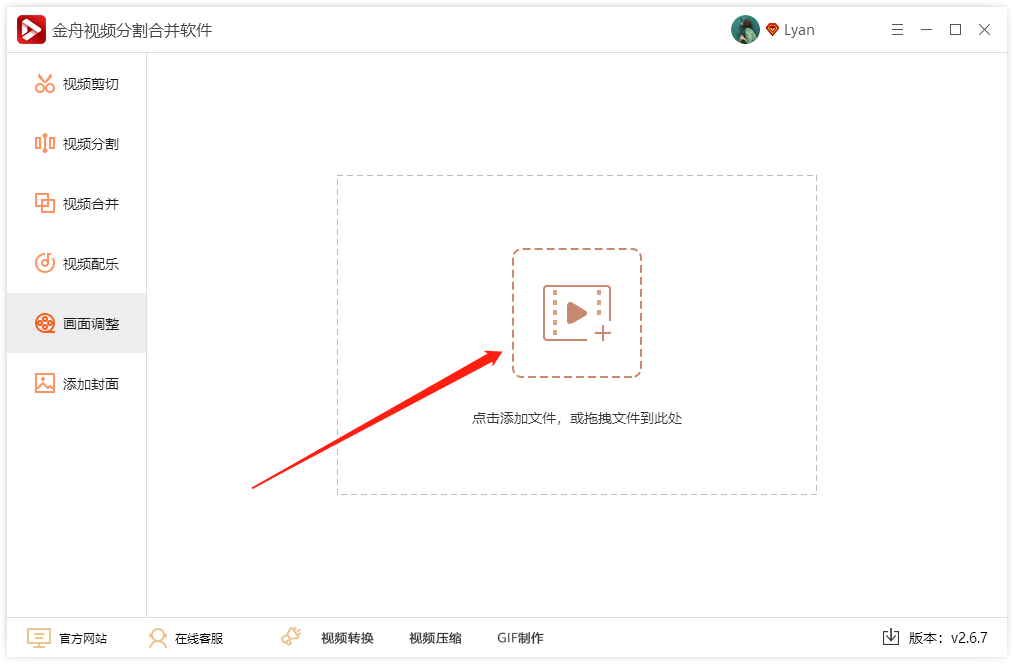Open the hamburger menu in title bar
This screenshot has height=664, width=1014.
point(897,30)
